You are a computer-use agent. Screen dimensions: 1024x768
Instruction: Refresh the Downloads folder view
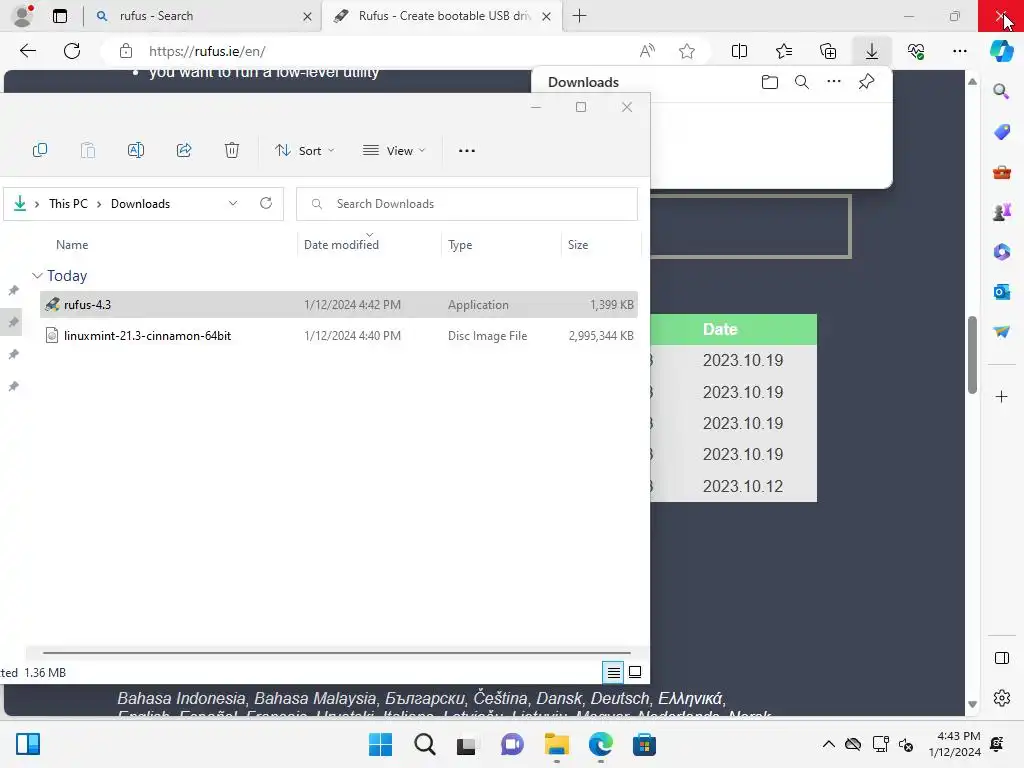pos(266,203)
